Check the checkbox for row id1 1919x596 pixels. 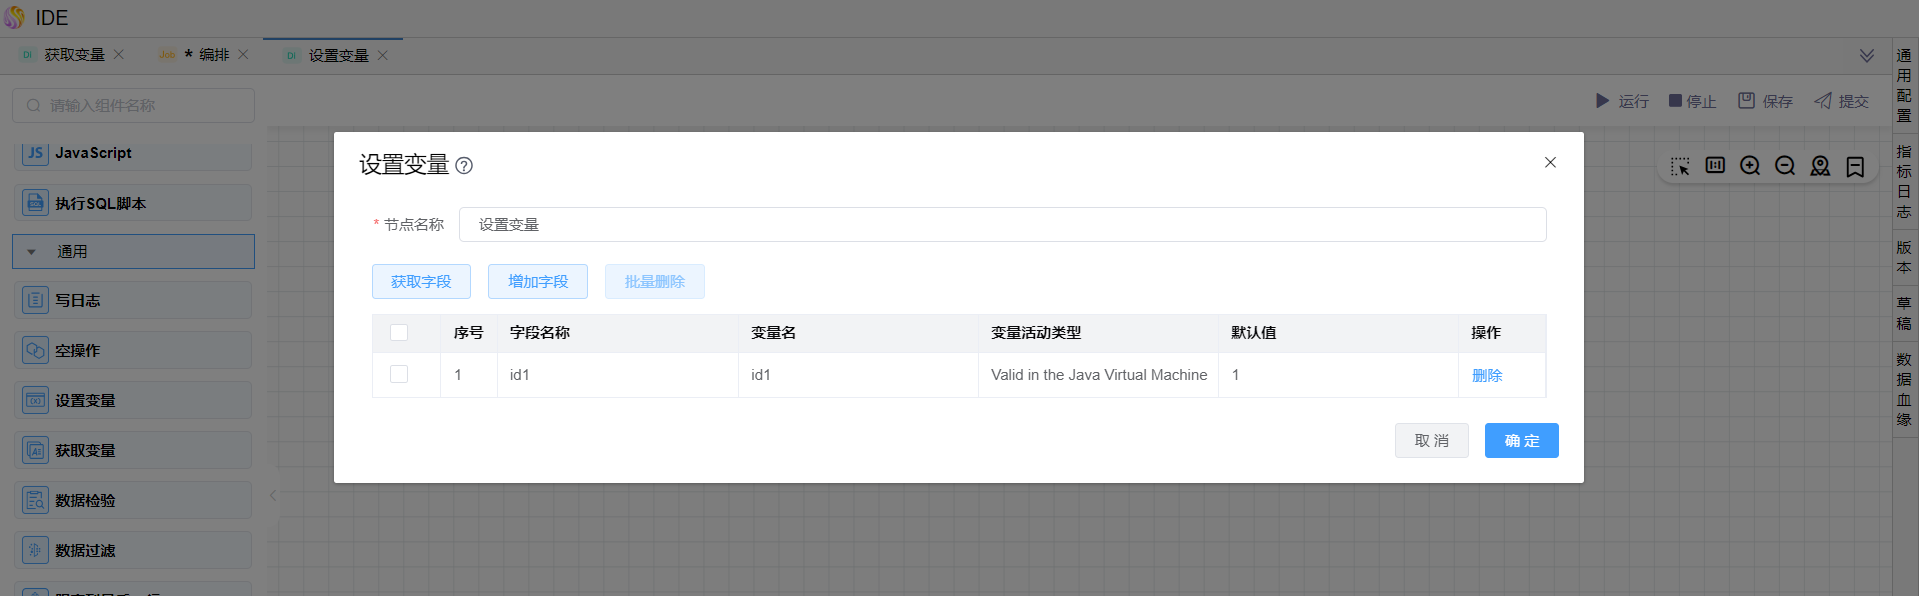pyautogui.click(x=399, y=374)
